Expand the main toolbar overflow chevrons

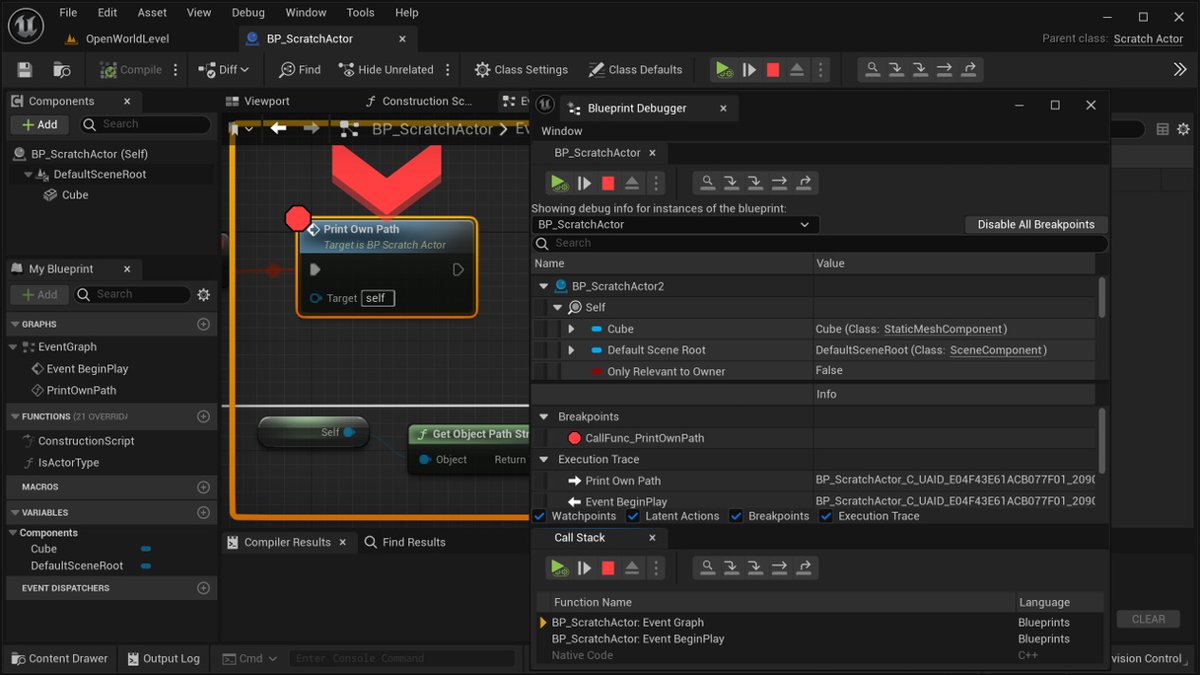click(x=1180, y=70)
